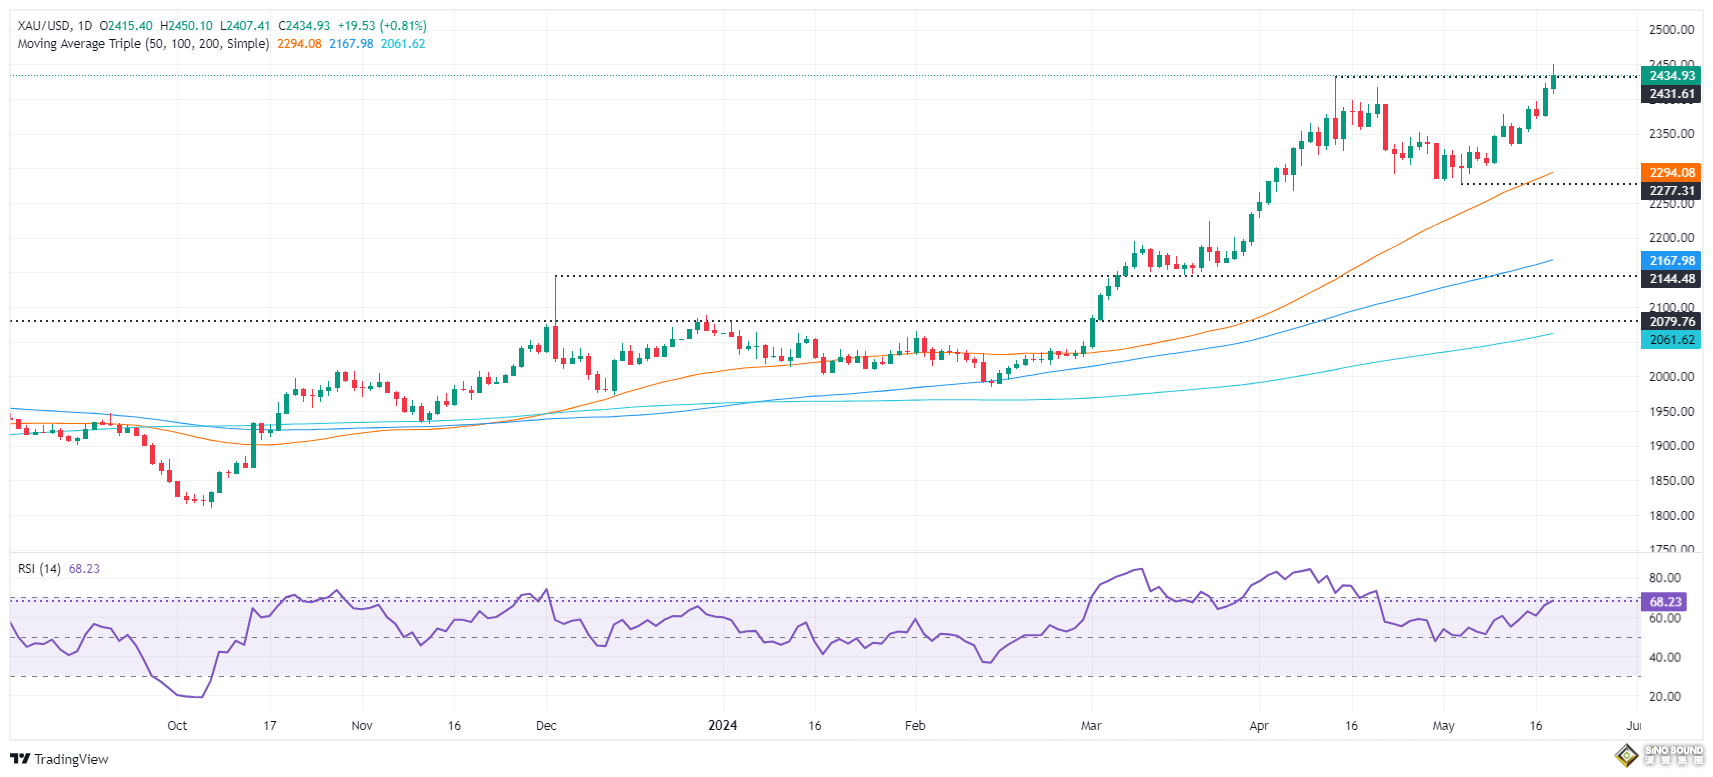Viewport: 1713px width, 777px height.
Task: Click the purple 68.23 RSI axis tag
Action: pos(1665,602)
